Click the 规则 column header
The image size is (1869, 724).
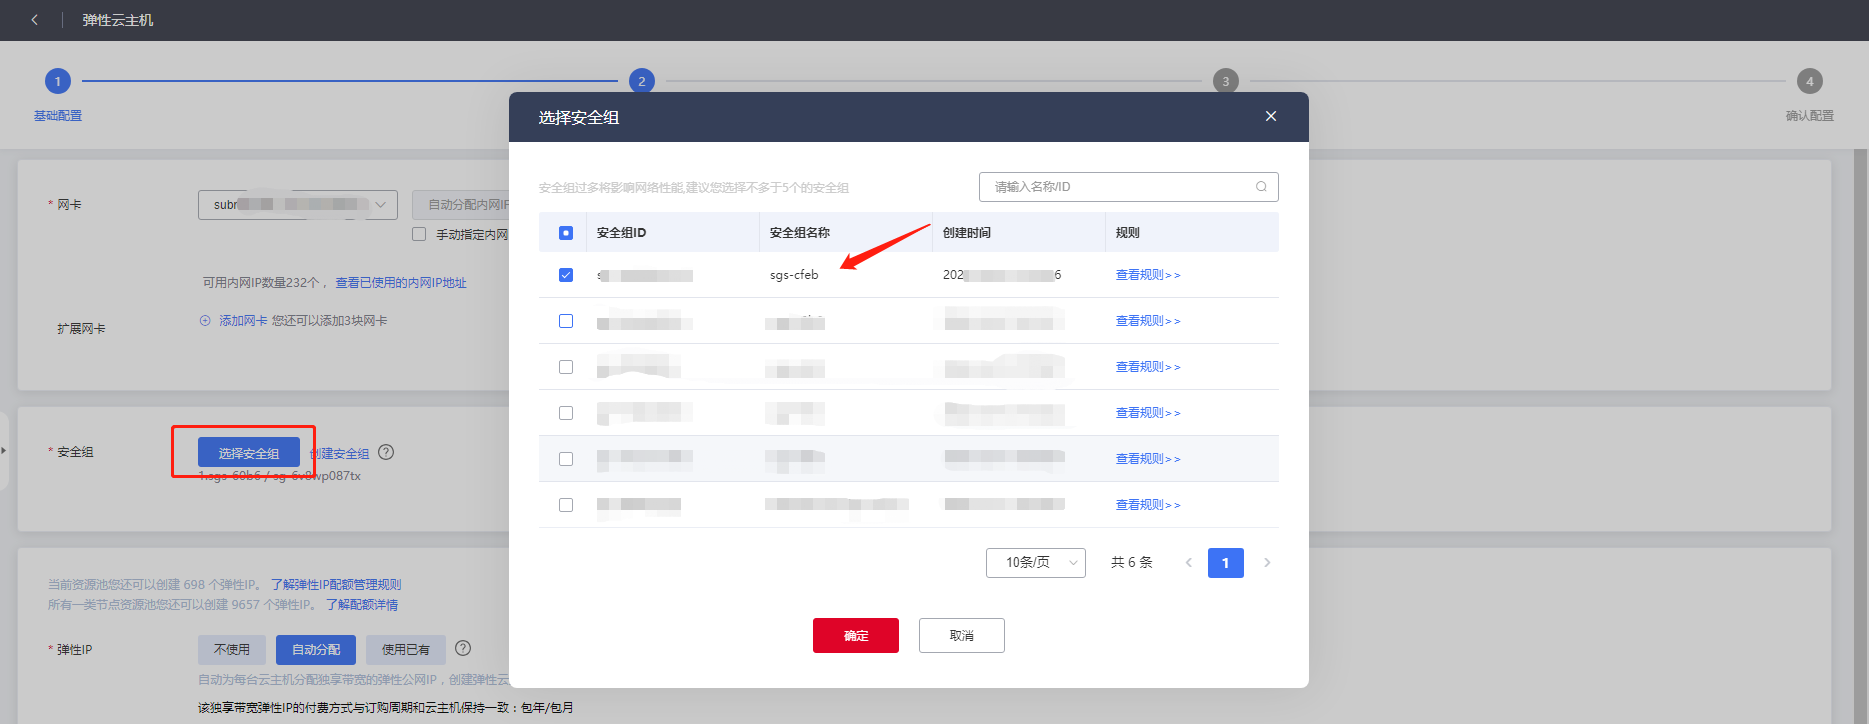(1127, 233)
